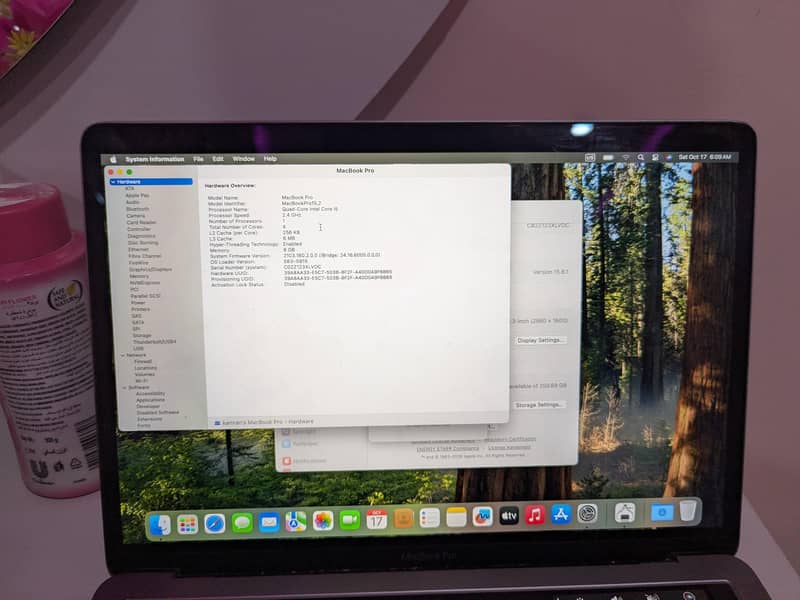
Task: Select Bluetooth in the sidebar
Action: [x=138, y=209]
